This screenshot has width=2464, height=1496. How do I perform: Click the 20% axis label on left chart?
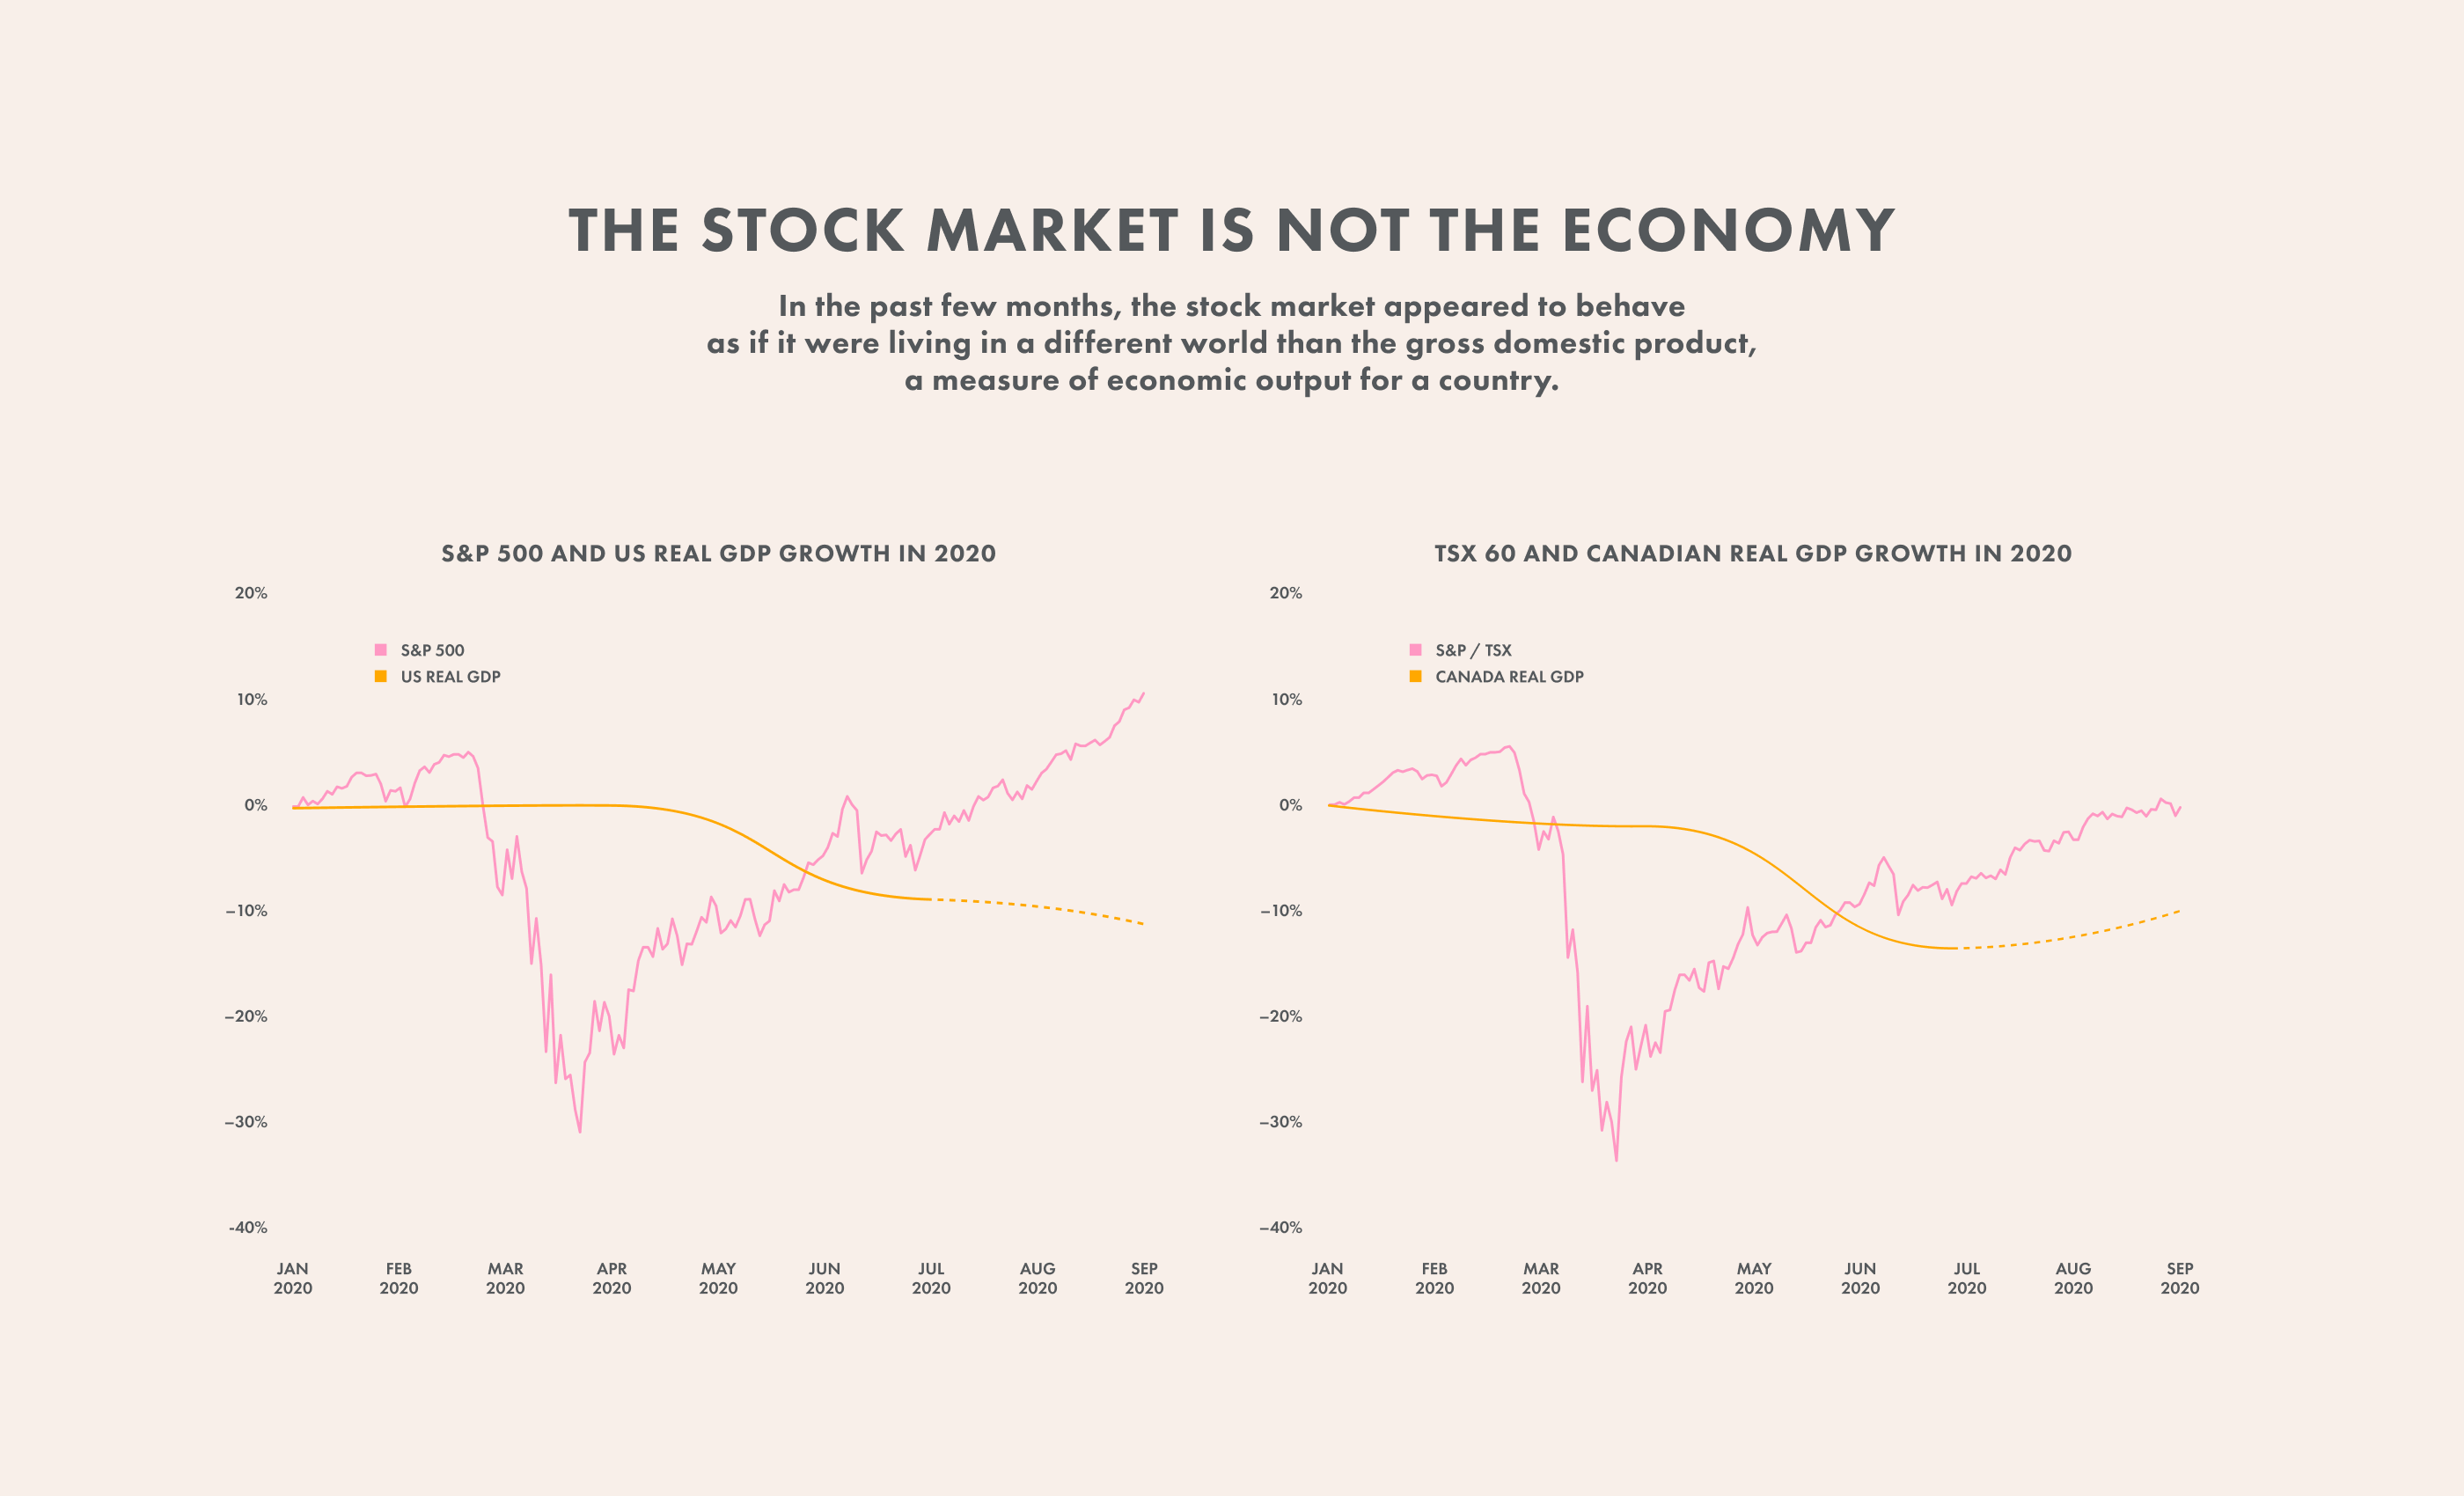[251, 593]
